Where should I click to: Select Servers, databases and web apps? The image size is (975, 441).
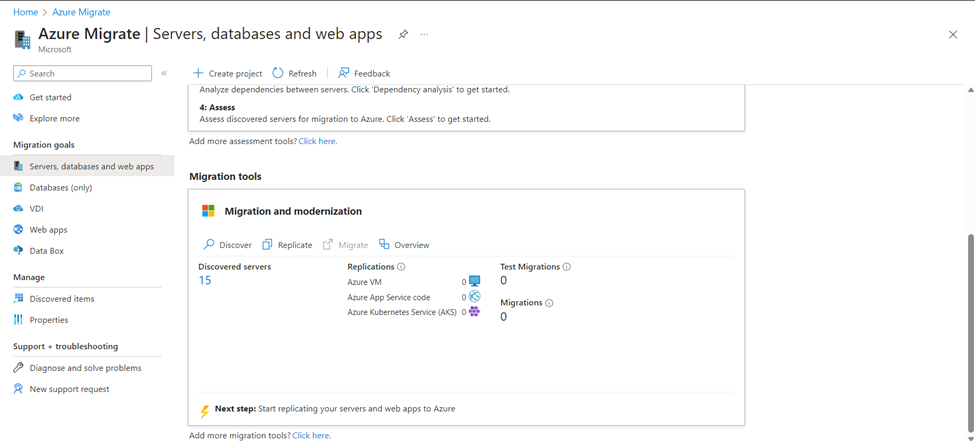87,166
